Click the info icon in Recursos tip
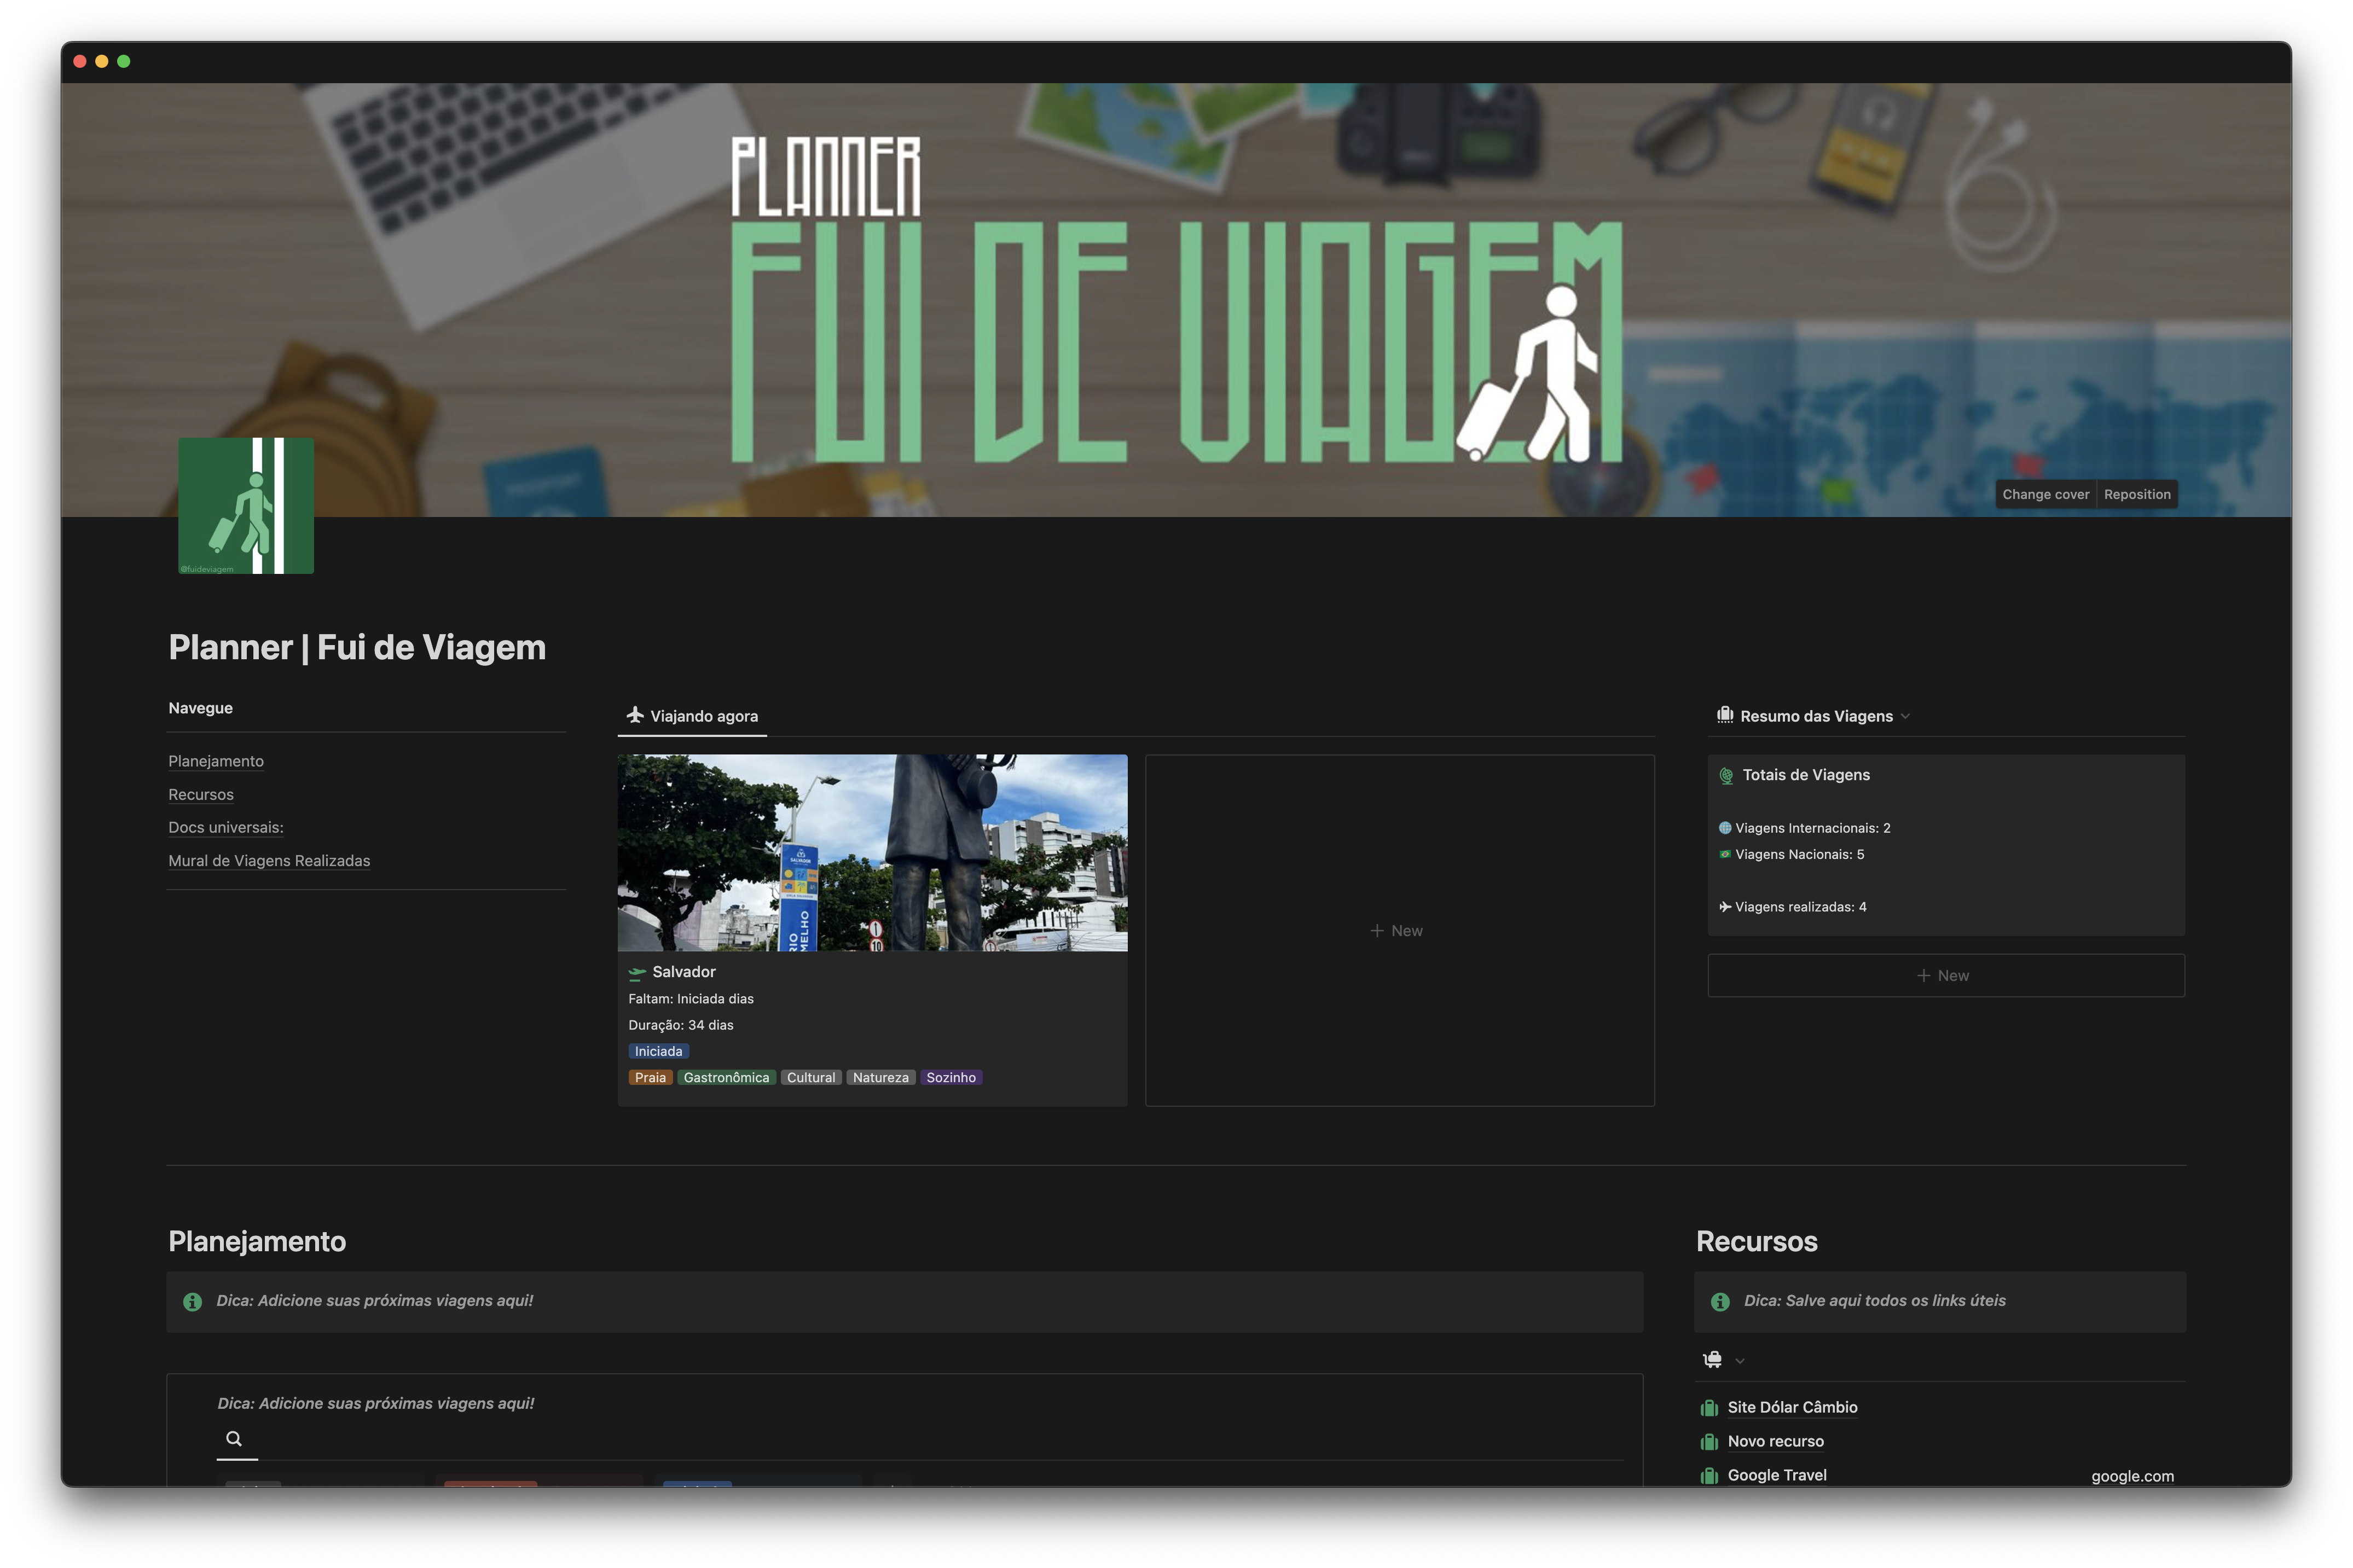Viewport: 2353px width, 1568px height. point(1720,1301)
